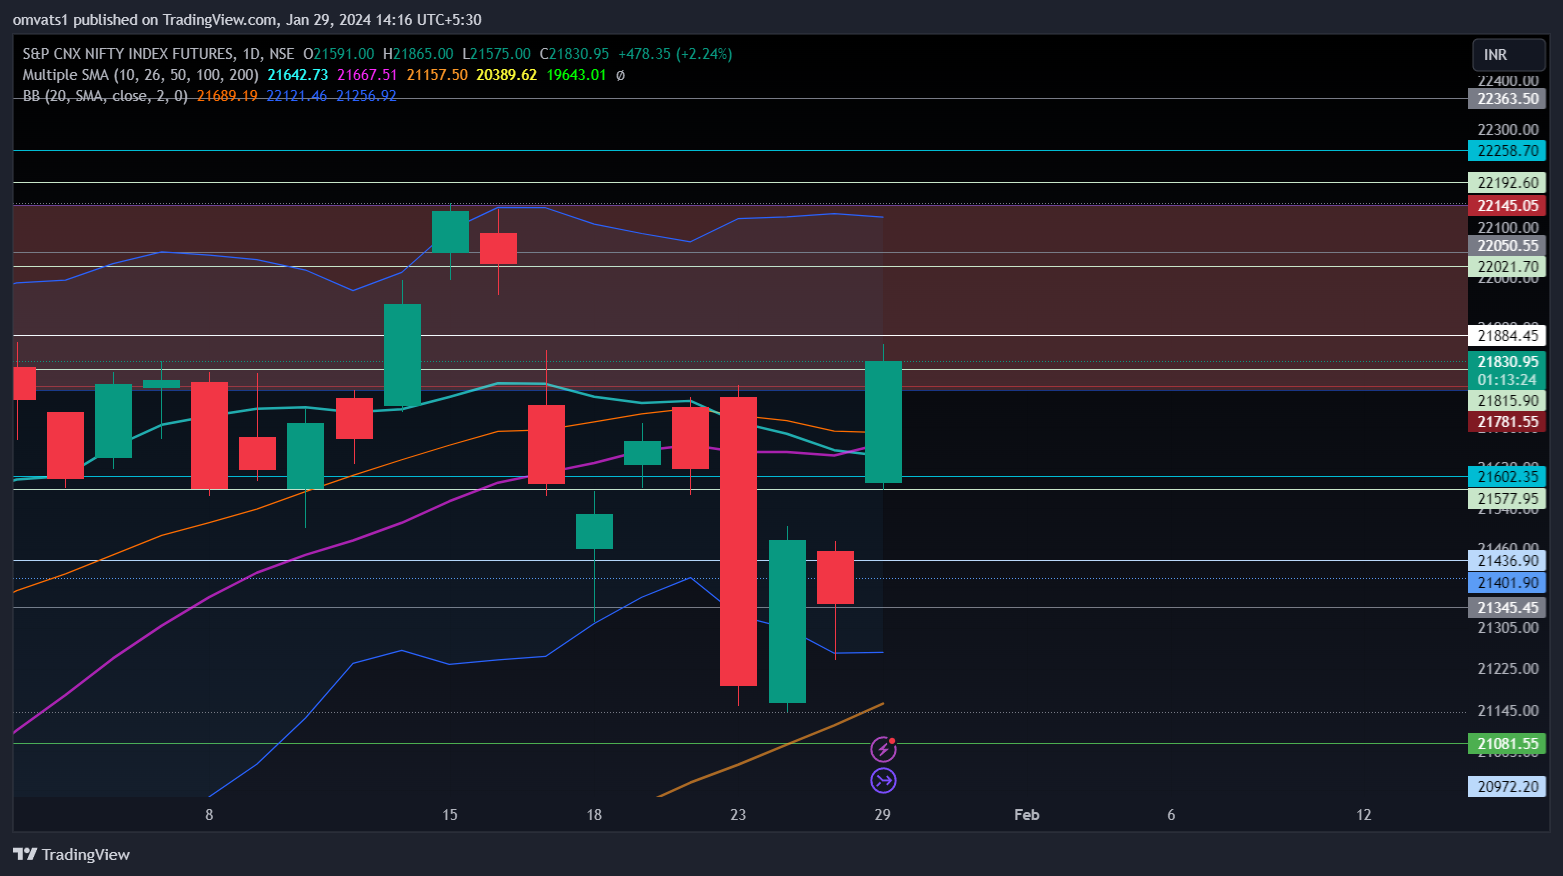Click the 21815.90 price label
The image size is (1563, 876).
pos(1507,401)
